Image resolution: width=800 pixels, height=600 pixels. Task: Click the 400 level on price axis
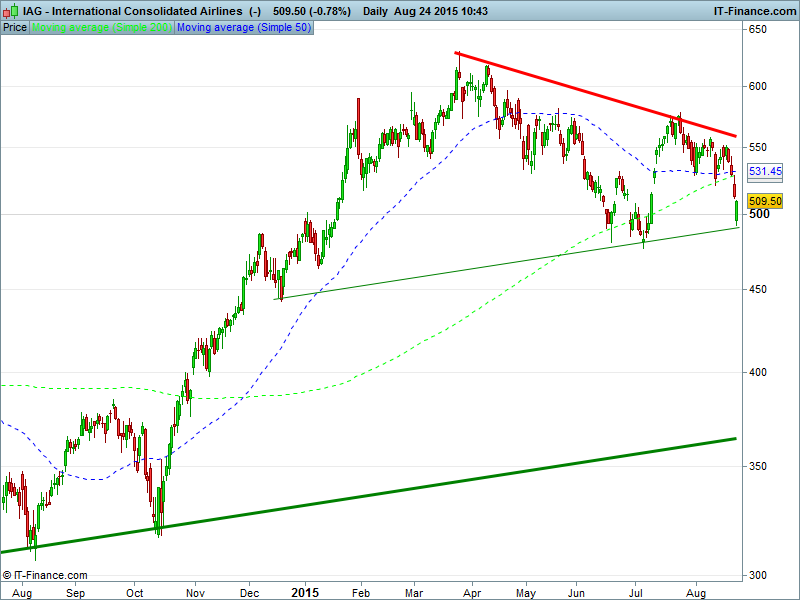pyautogui.click(x=759, y=373)
